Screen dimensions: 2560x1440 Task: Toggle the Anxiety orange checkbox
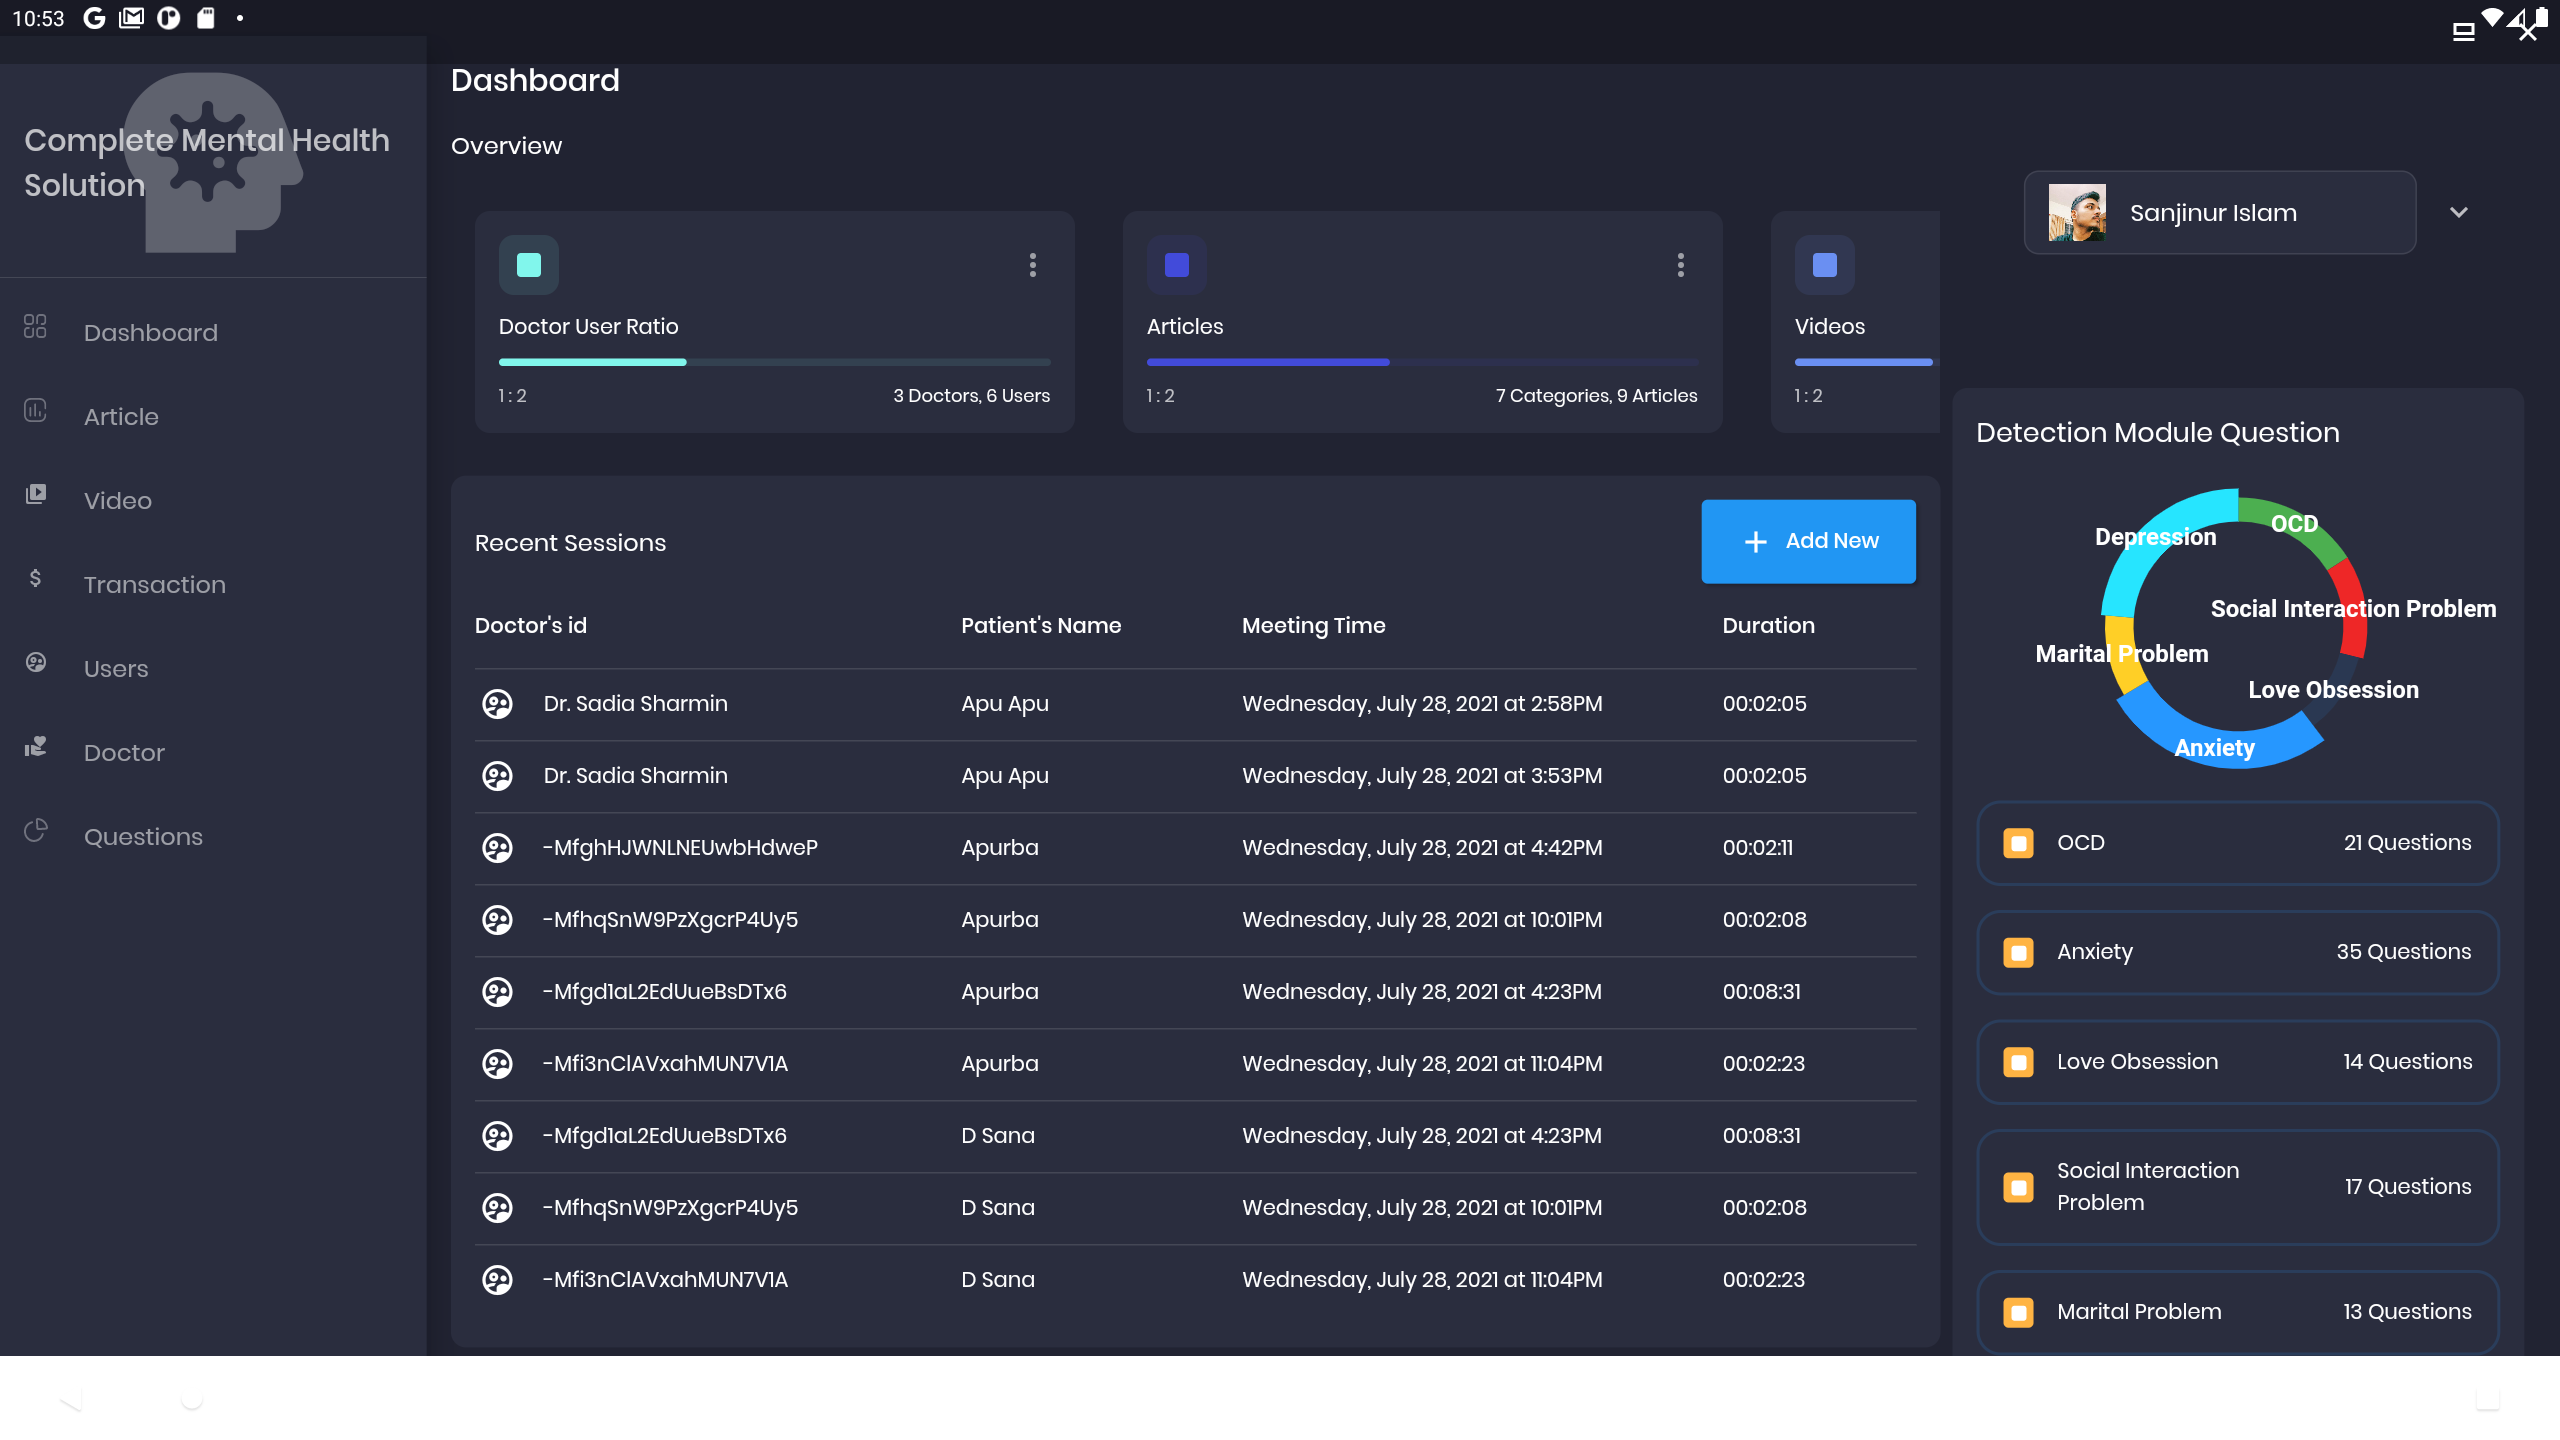pyautogui.click(x=2018, y=952)
